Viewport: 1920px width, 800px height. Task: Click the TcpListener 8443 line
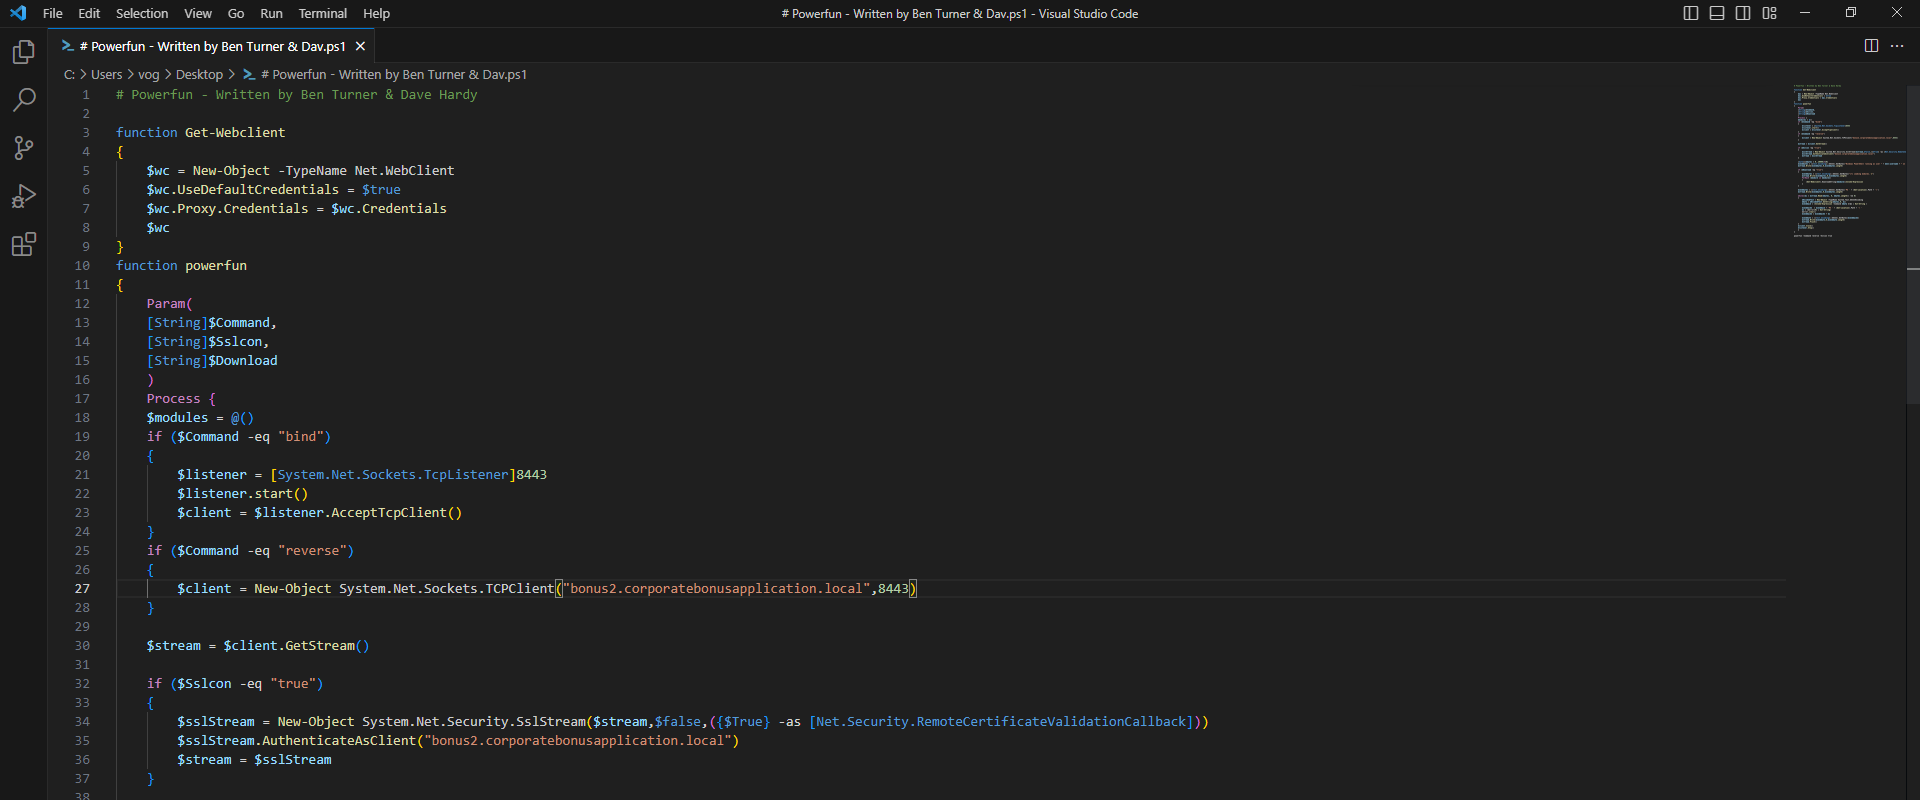coord(362,475)
